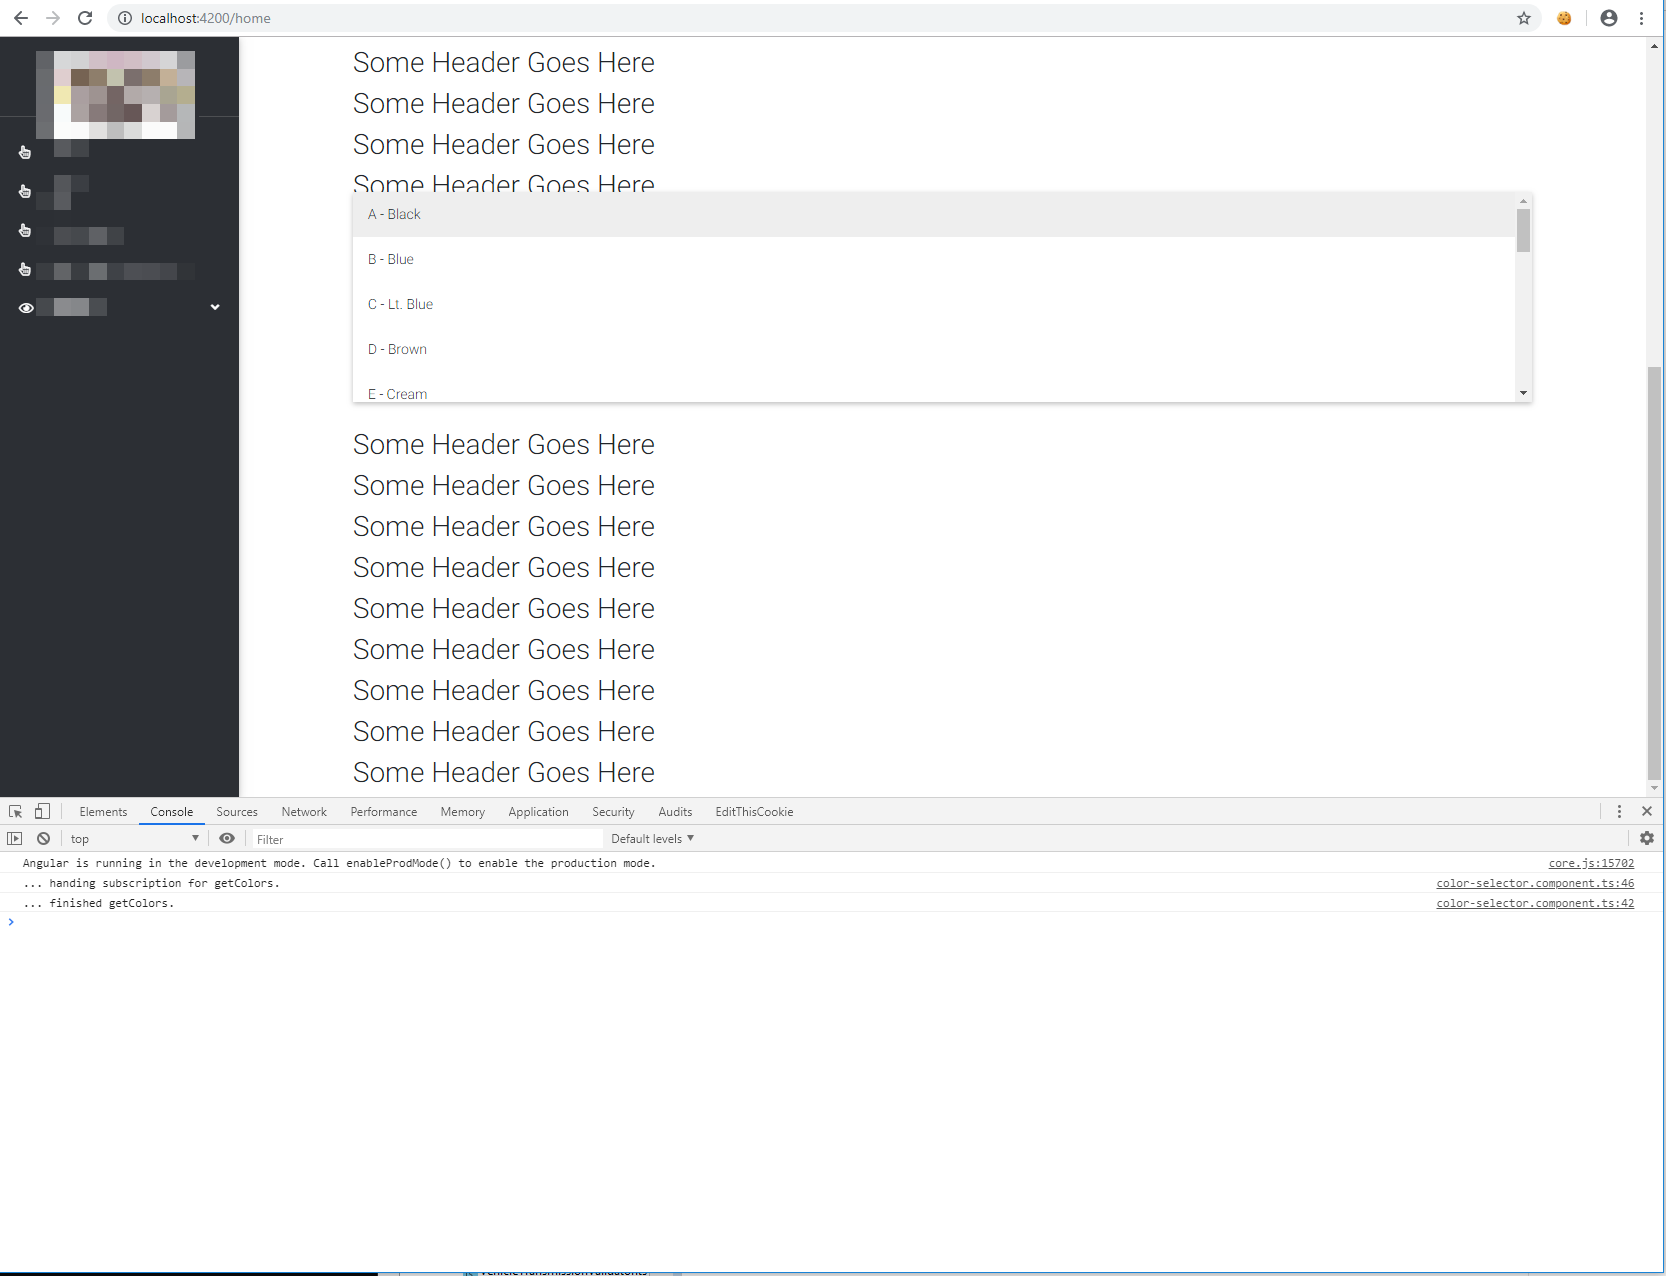Screen dimensions: 1666x1276
Task: Show the console sidebar
Action: [15, 839]
